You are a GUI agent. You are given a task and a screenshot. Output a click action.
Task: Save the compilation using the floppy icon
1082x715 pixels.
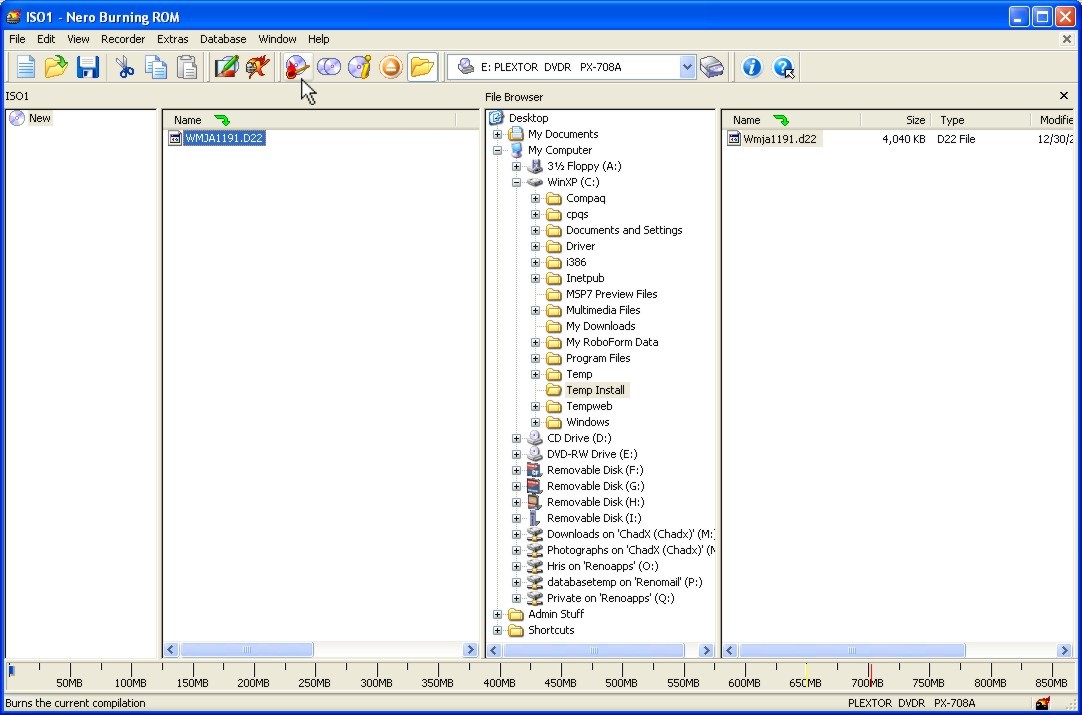pos(88,67)
